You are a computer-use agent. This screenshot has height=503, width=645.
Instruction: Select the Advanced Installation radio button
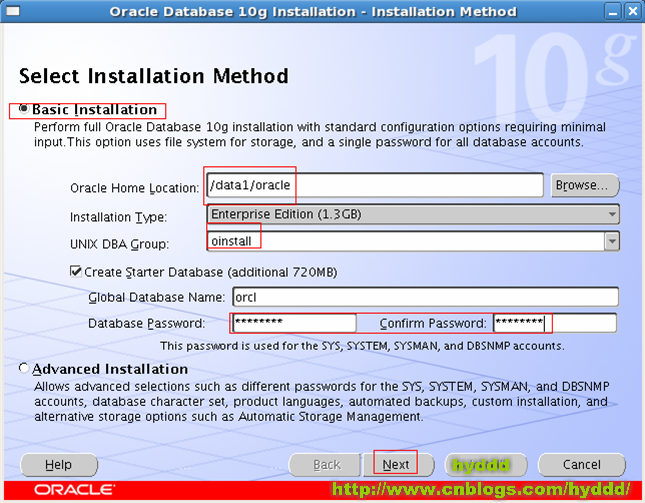point(24,368)
